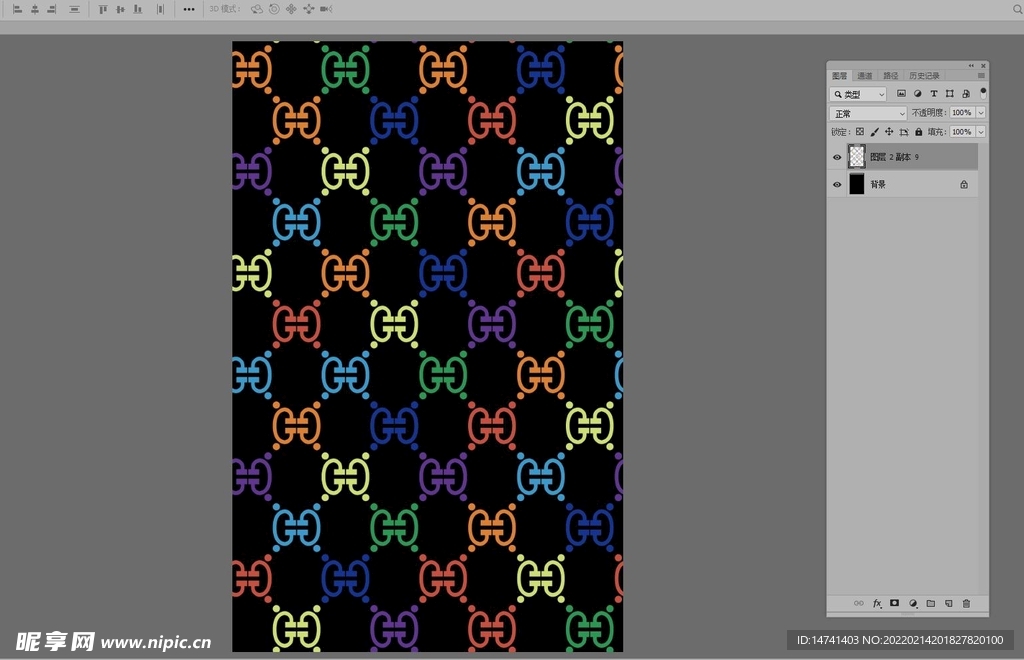Filter layers by type (T) layers

934,93
